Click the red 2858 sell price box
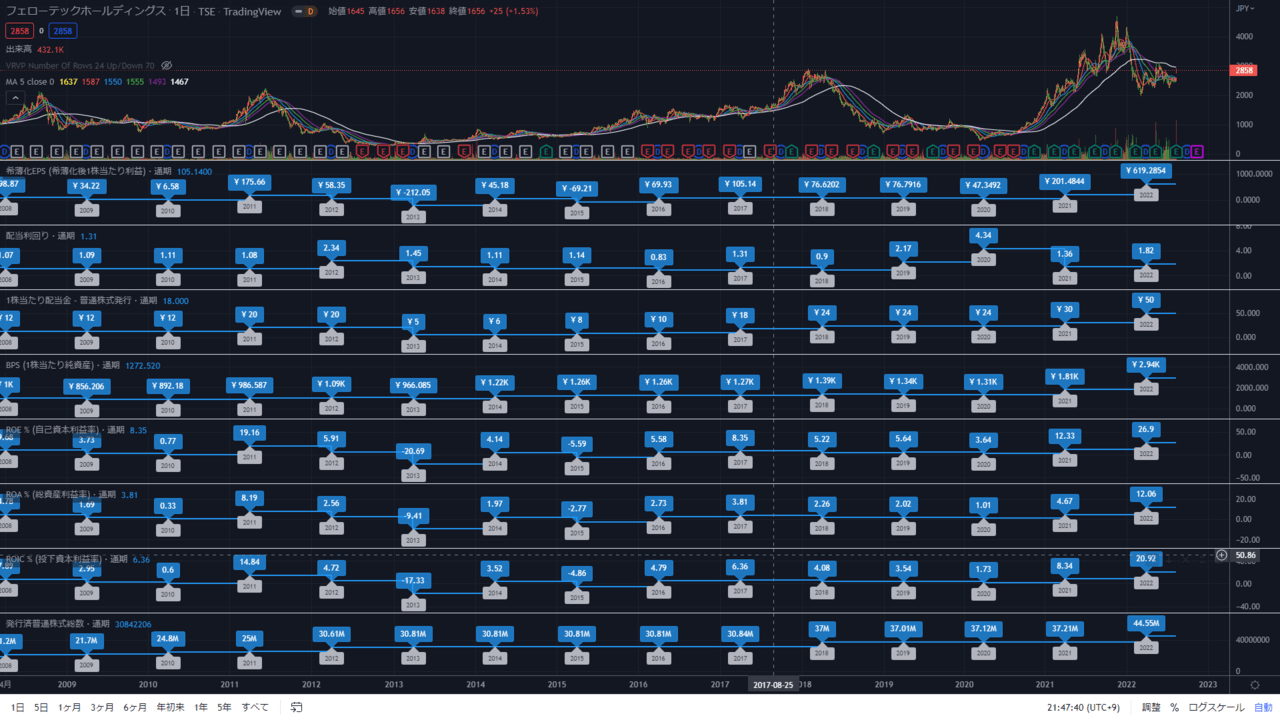This screenshot has width=1280, height=720. pos(18,31)
